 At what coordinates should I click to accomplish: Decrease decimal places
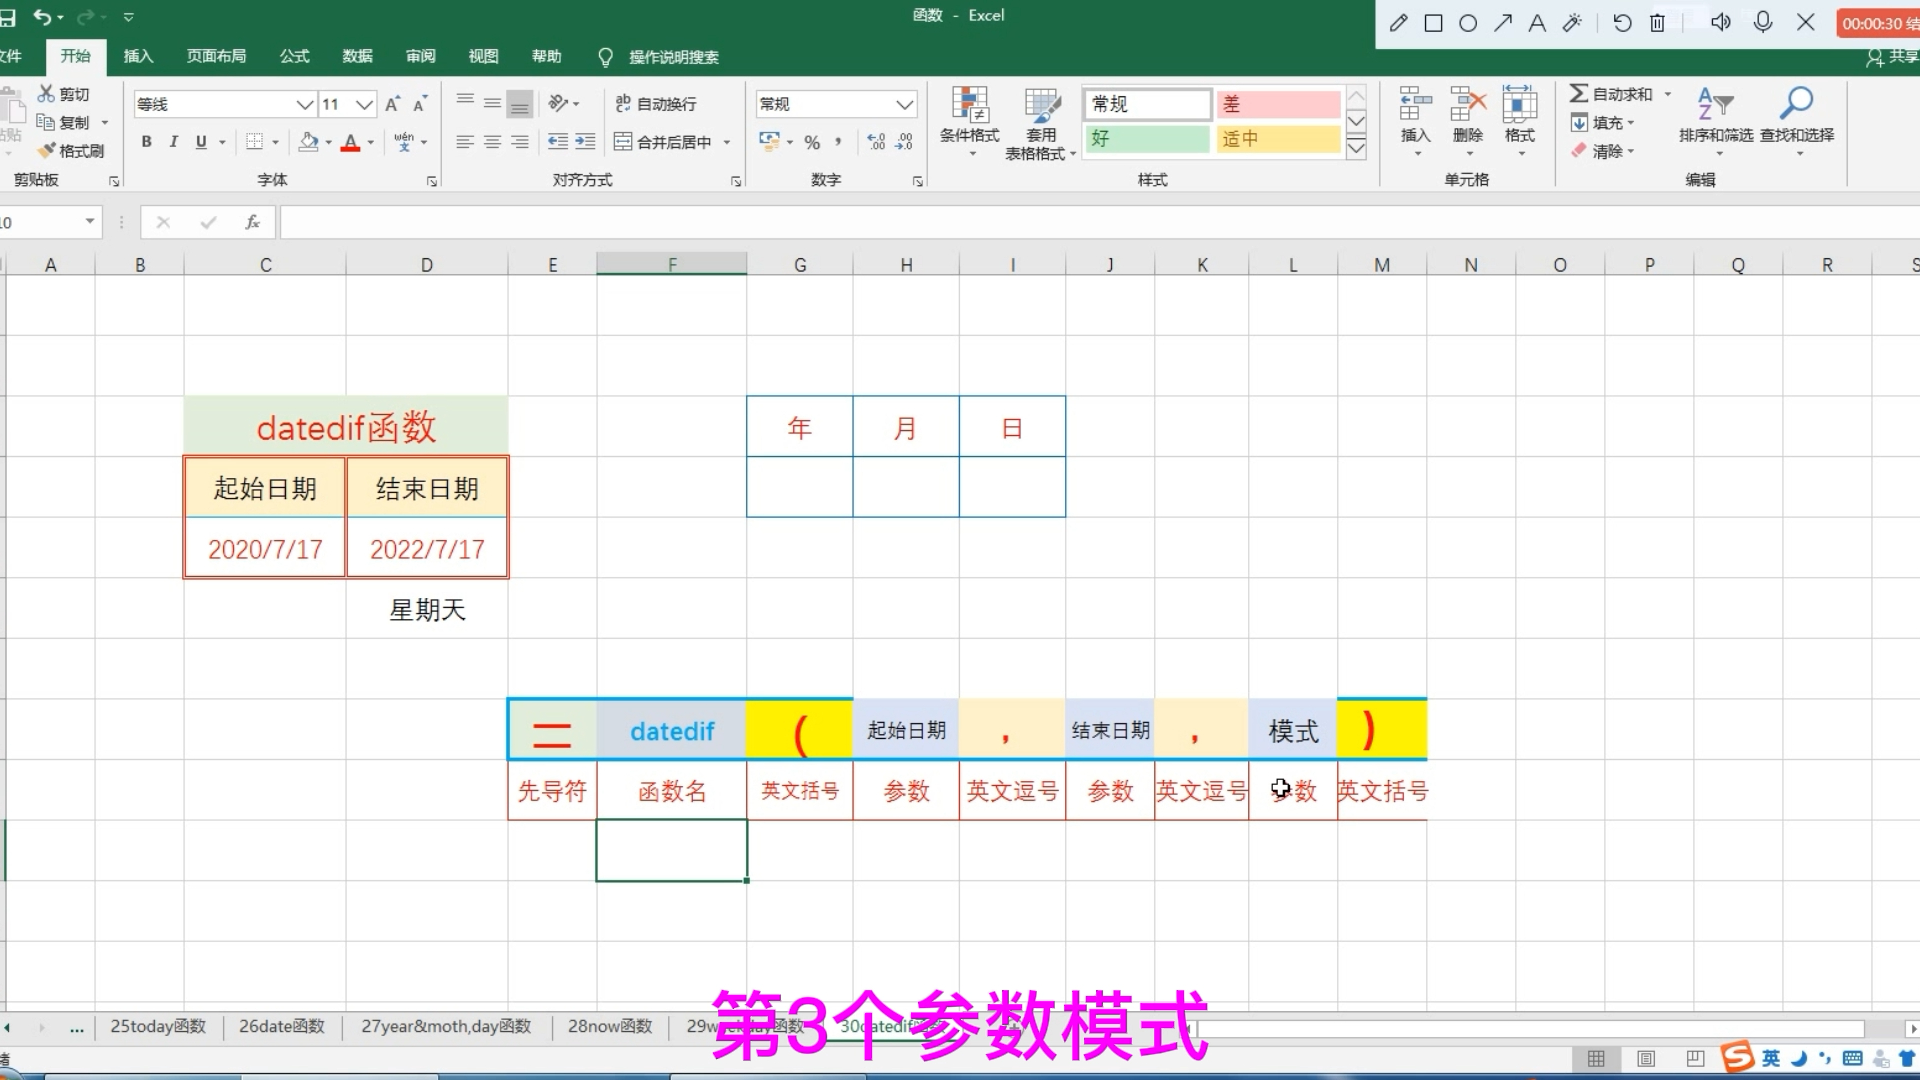coord(904,142)
